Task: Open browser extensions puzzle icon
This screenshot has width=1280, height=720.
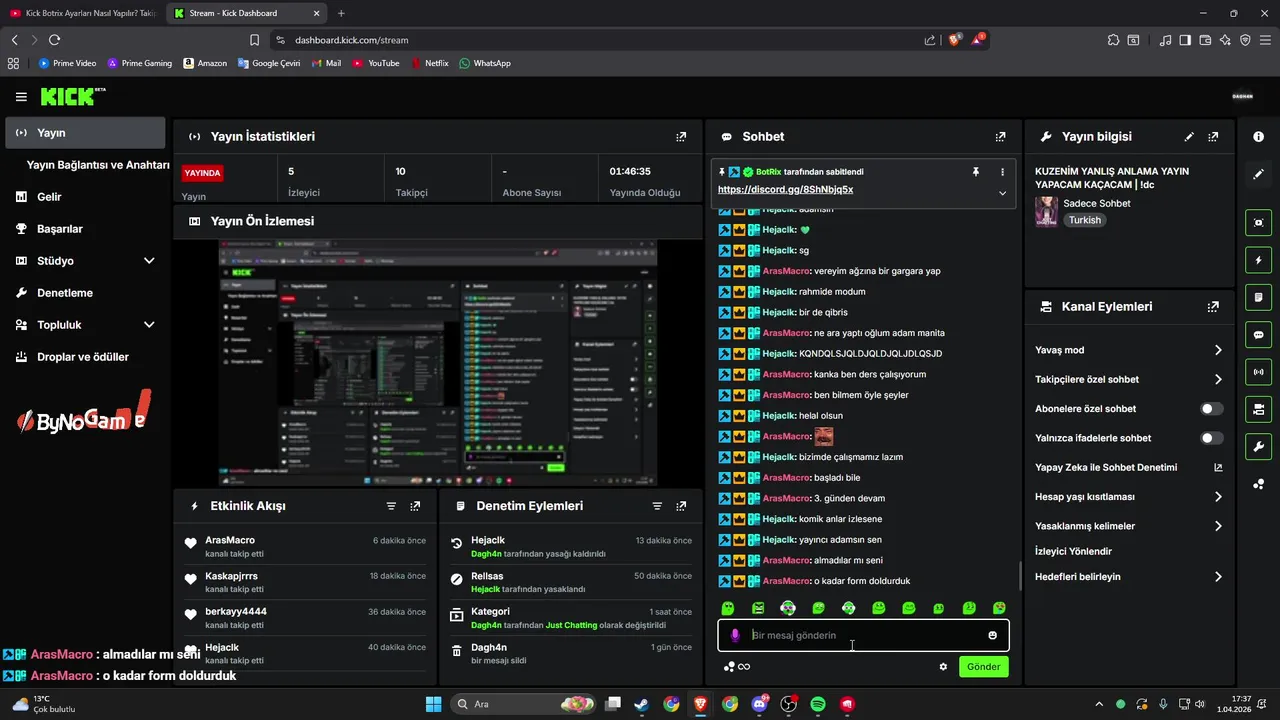Action: click(x=1113, y=40)
